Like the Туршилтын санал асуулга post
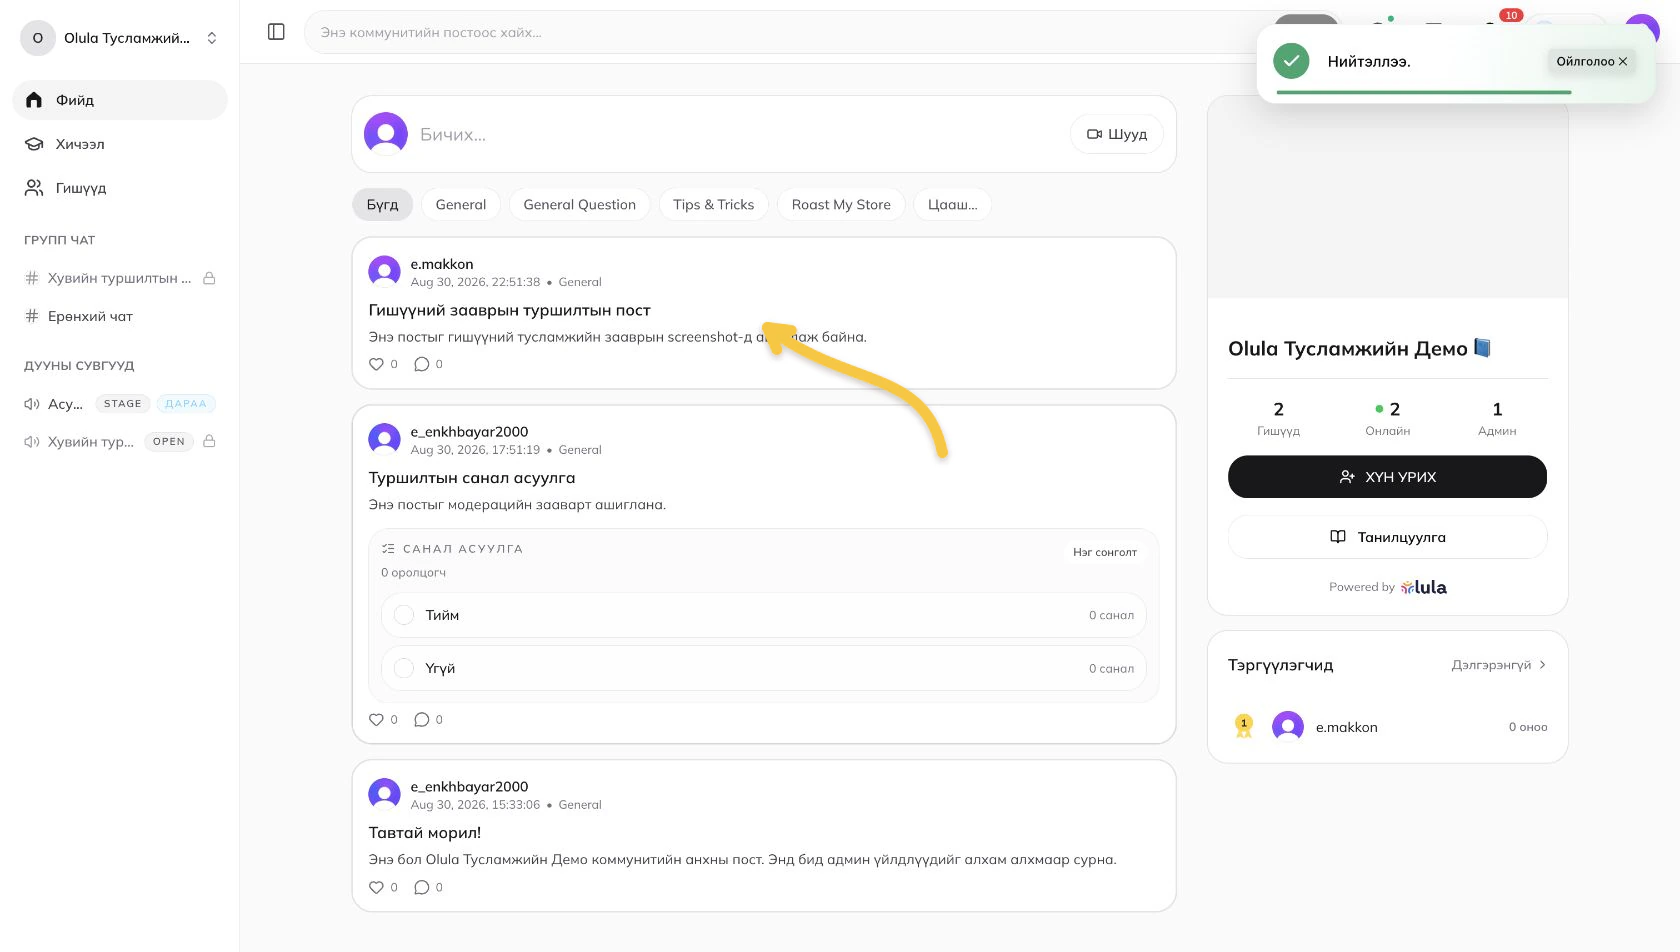Viewport: 1680px width, 952px height. pos(377,719)
